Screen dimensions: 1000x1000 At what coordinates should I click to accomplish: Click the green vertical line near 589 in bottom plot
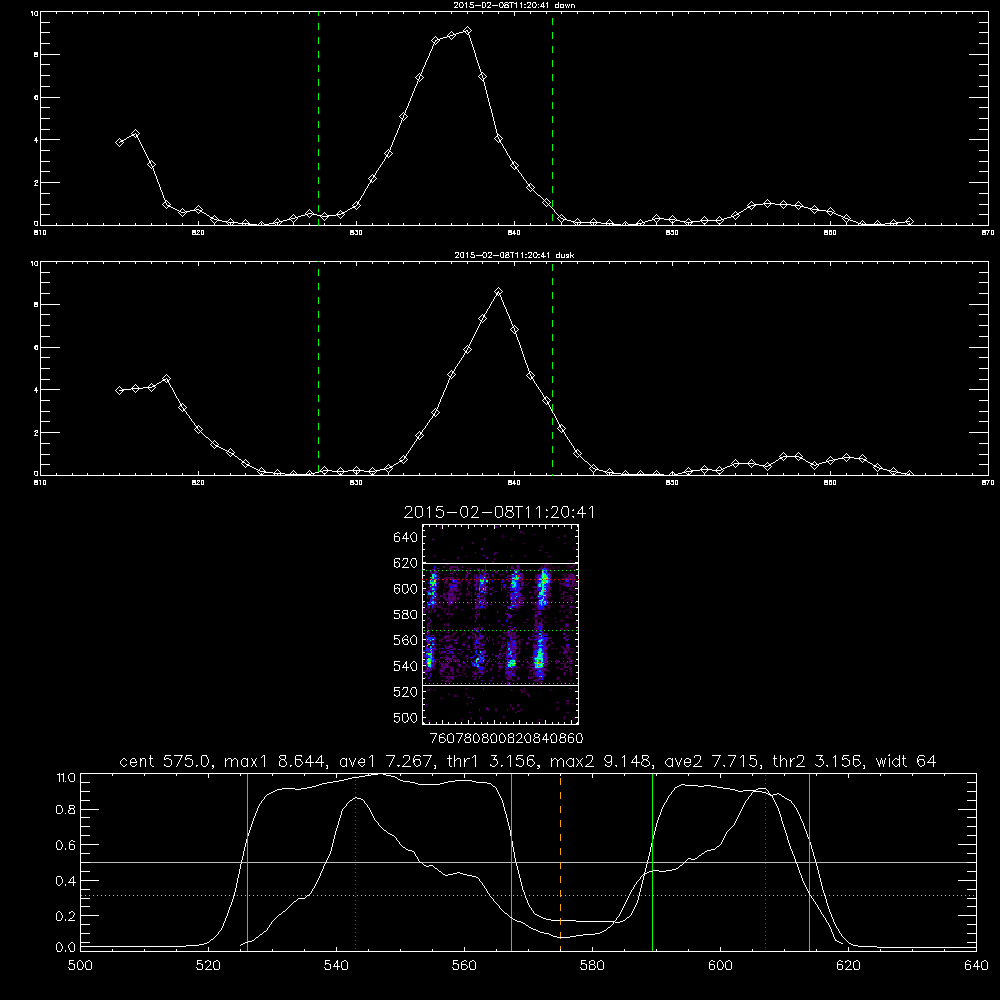click(x=652, y=861)
